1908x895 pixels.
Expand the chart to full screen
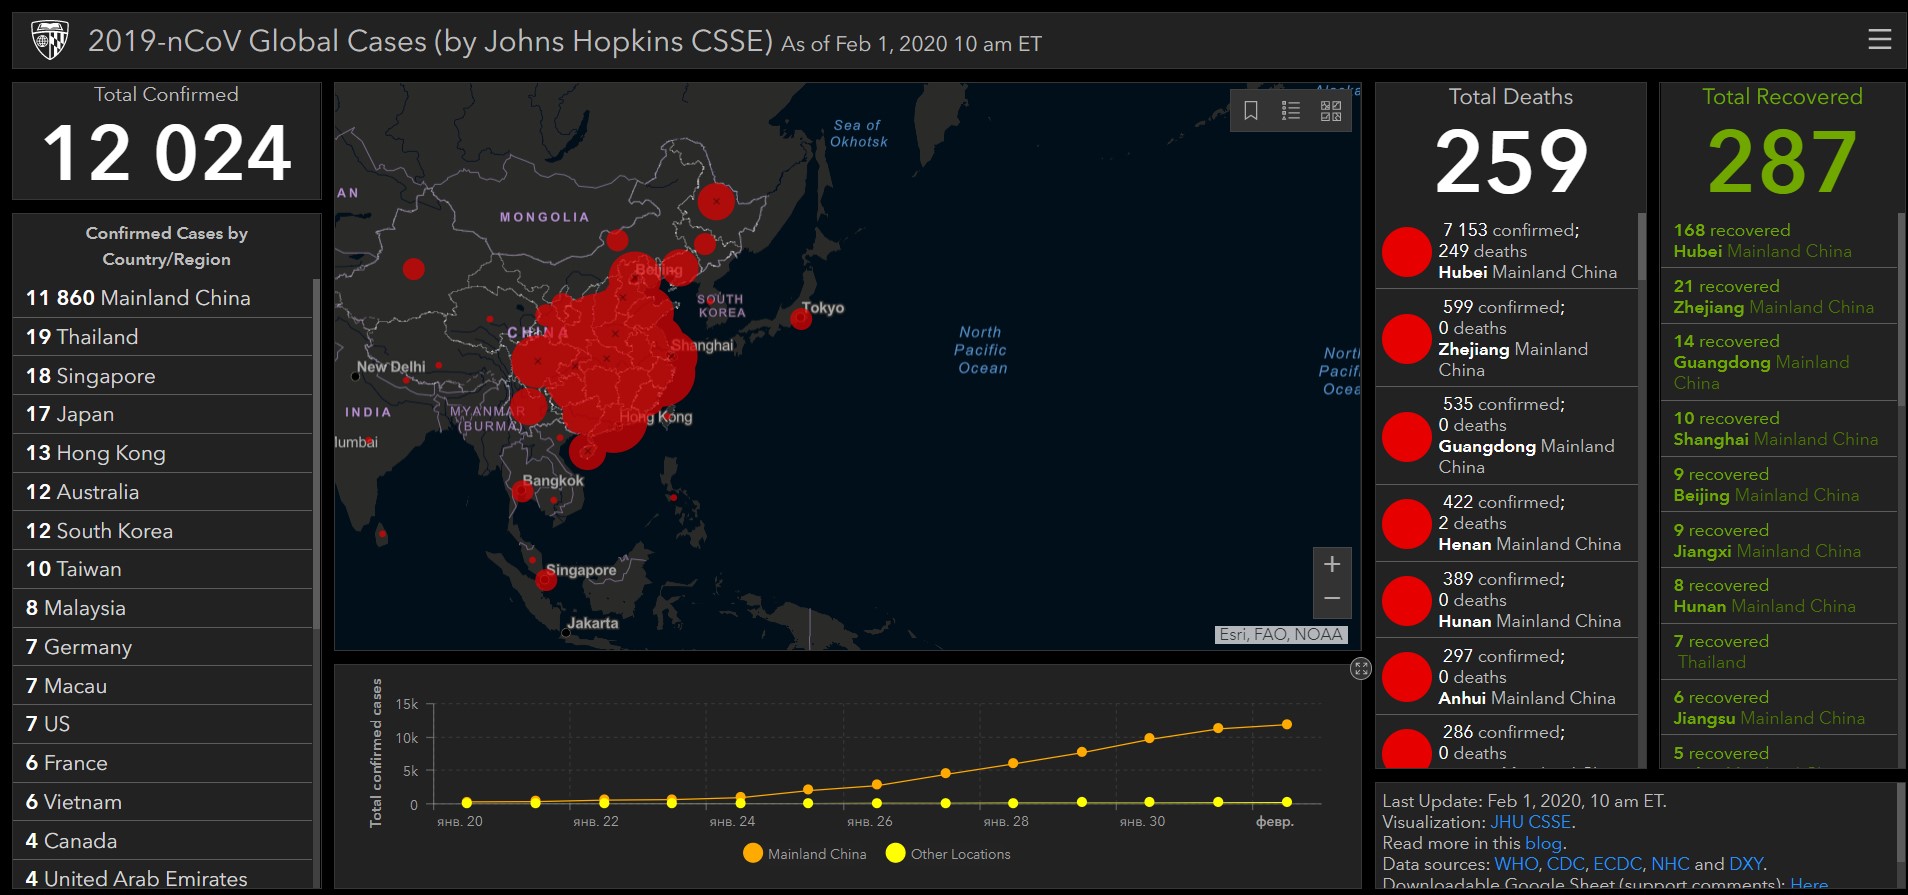tap(1360, 669)
